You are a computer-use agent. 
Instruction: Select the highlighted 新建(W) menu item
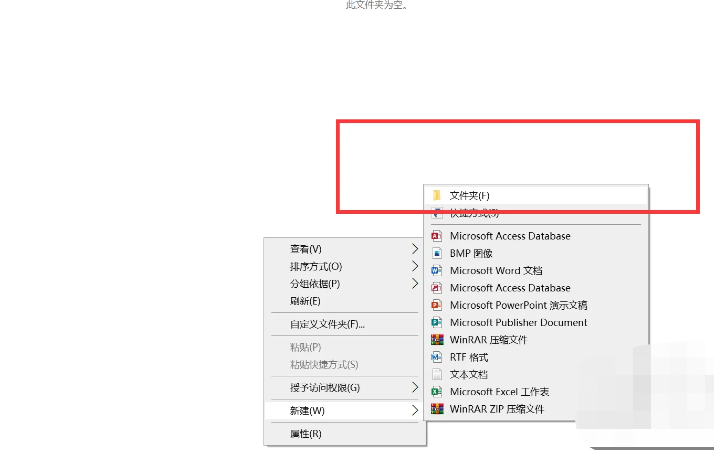point(307,410)
